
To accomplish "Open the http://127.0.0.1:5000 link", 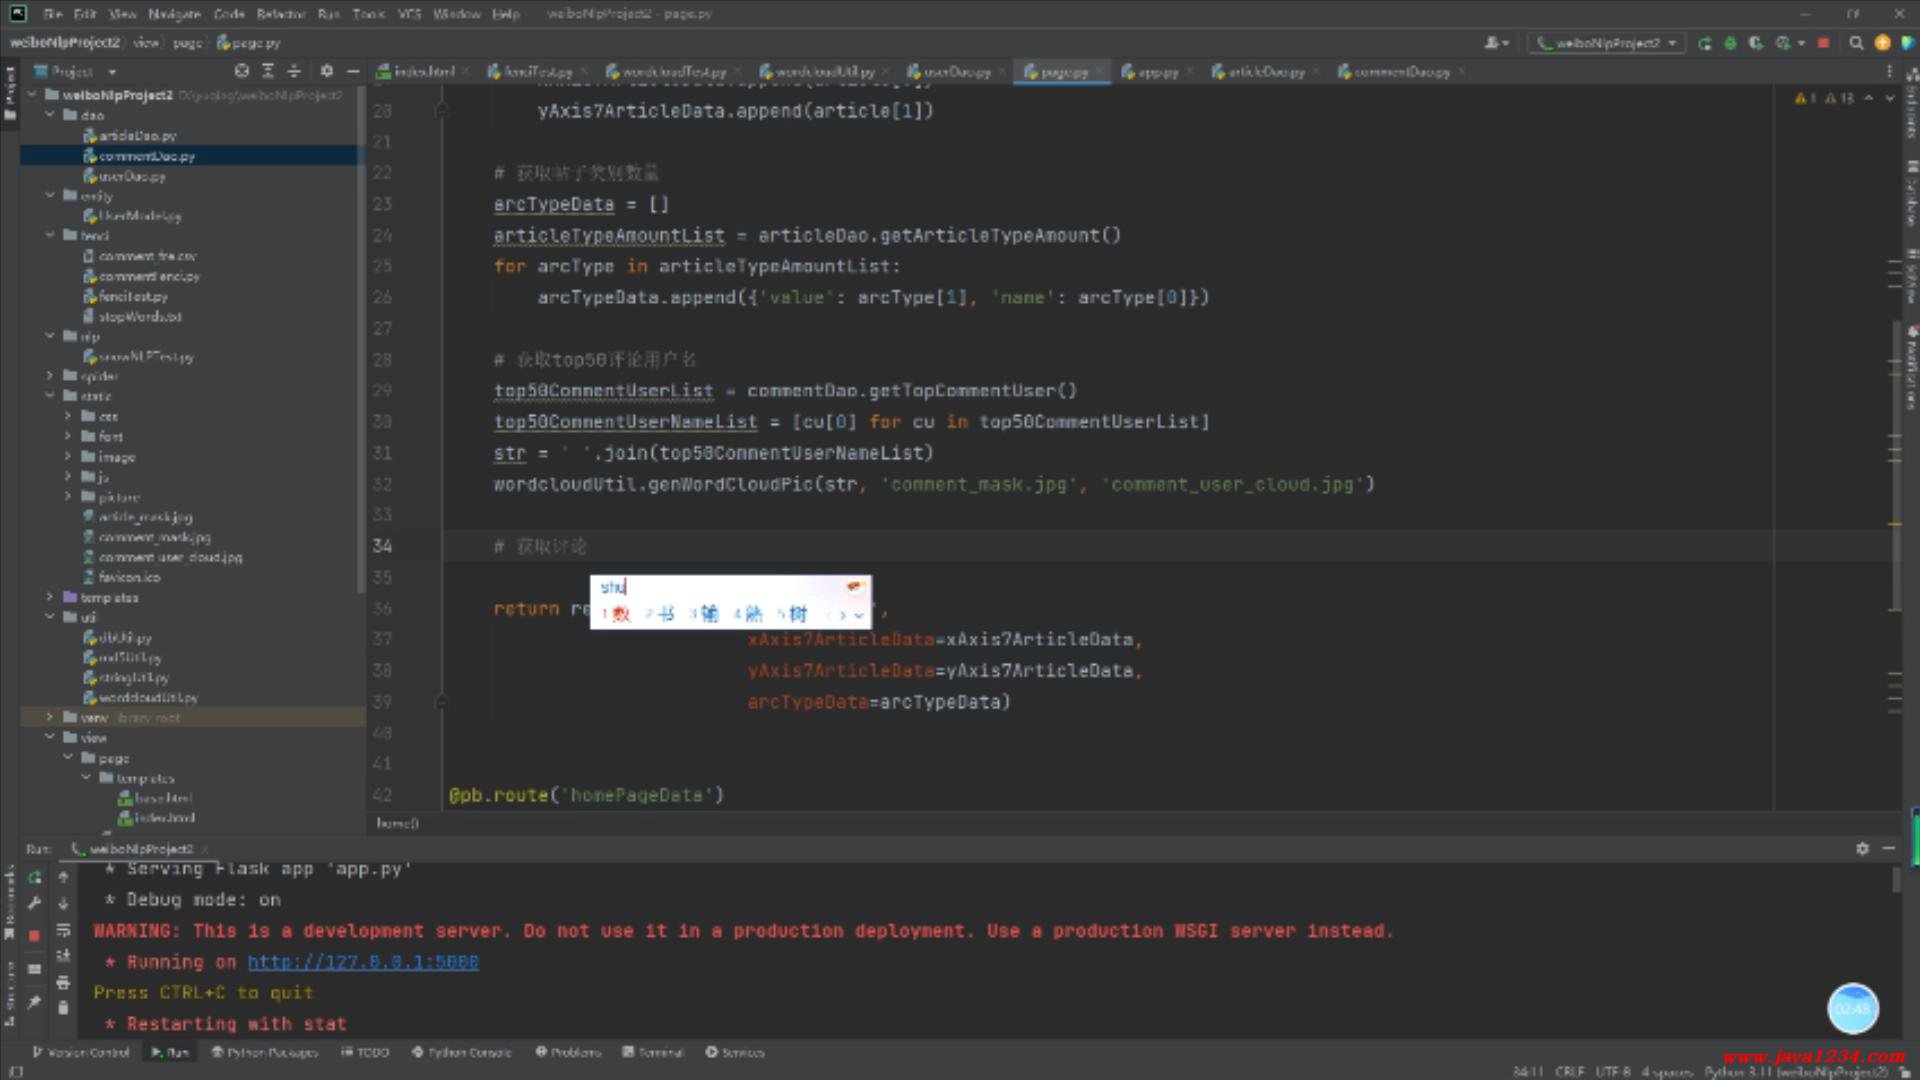I will 363,962.
